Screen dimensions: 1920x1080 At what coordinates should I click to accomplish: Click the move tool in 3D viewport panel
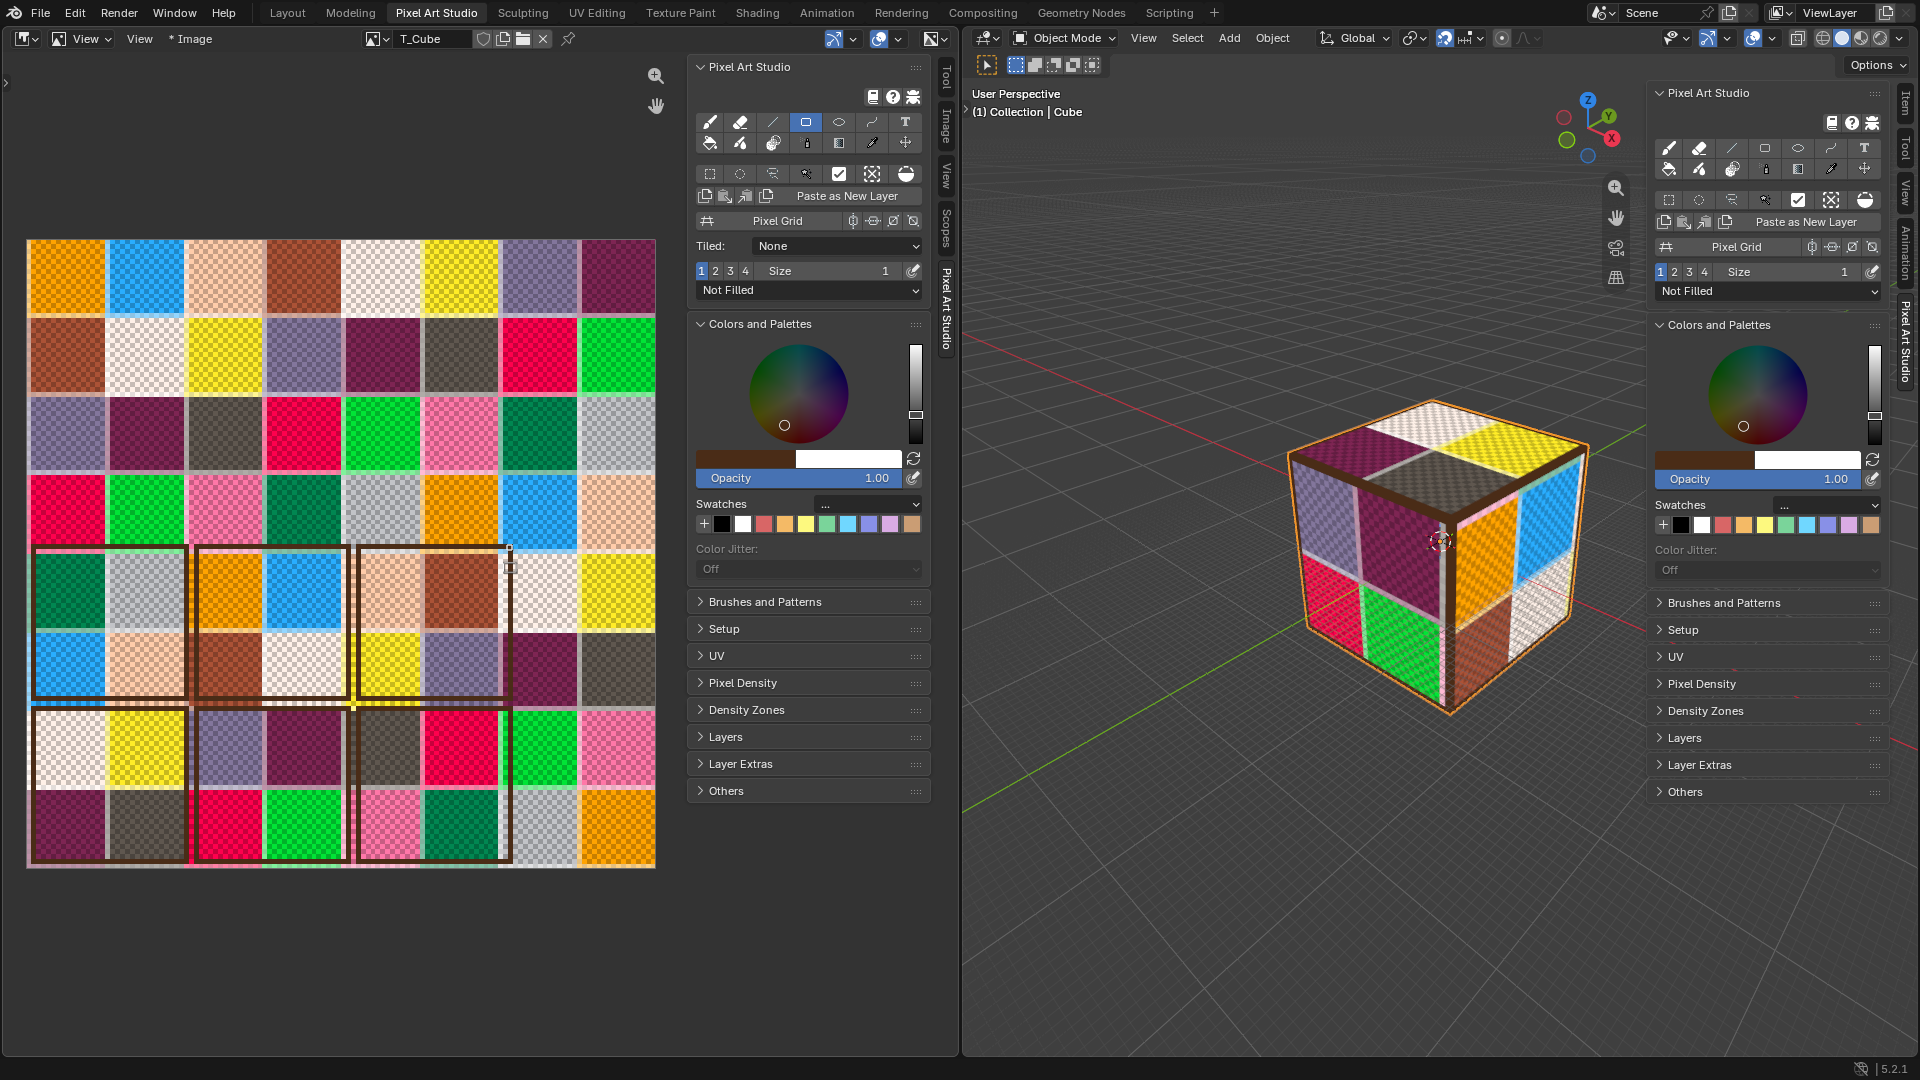1864,169
